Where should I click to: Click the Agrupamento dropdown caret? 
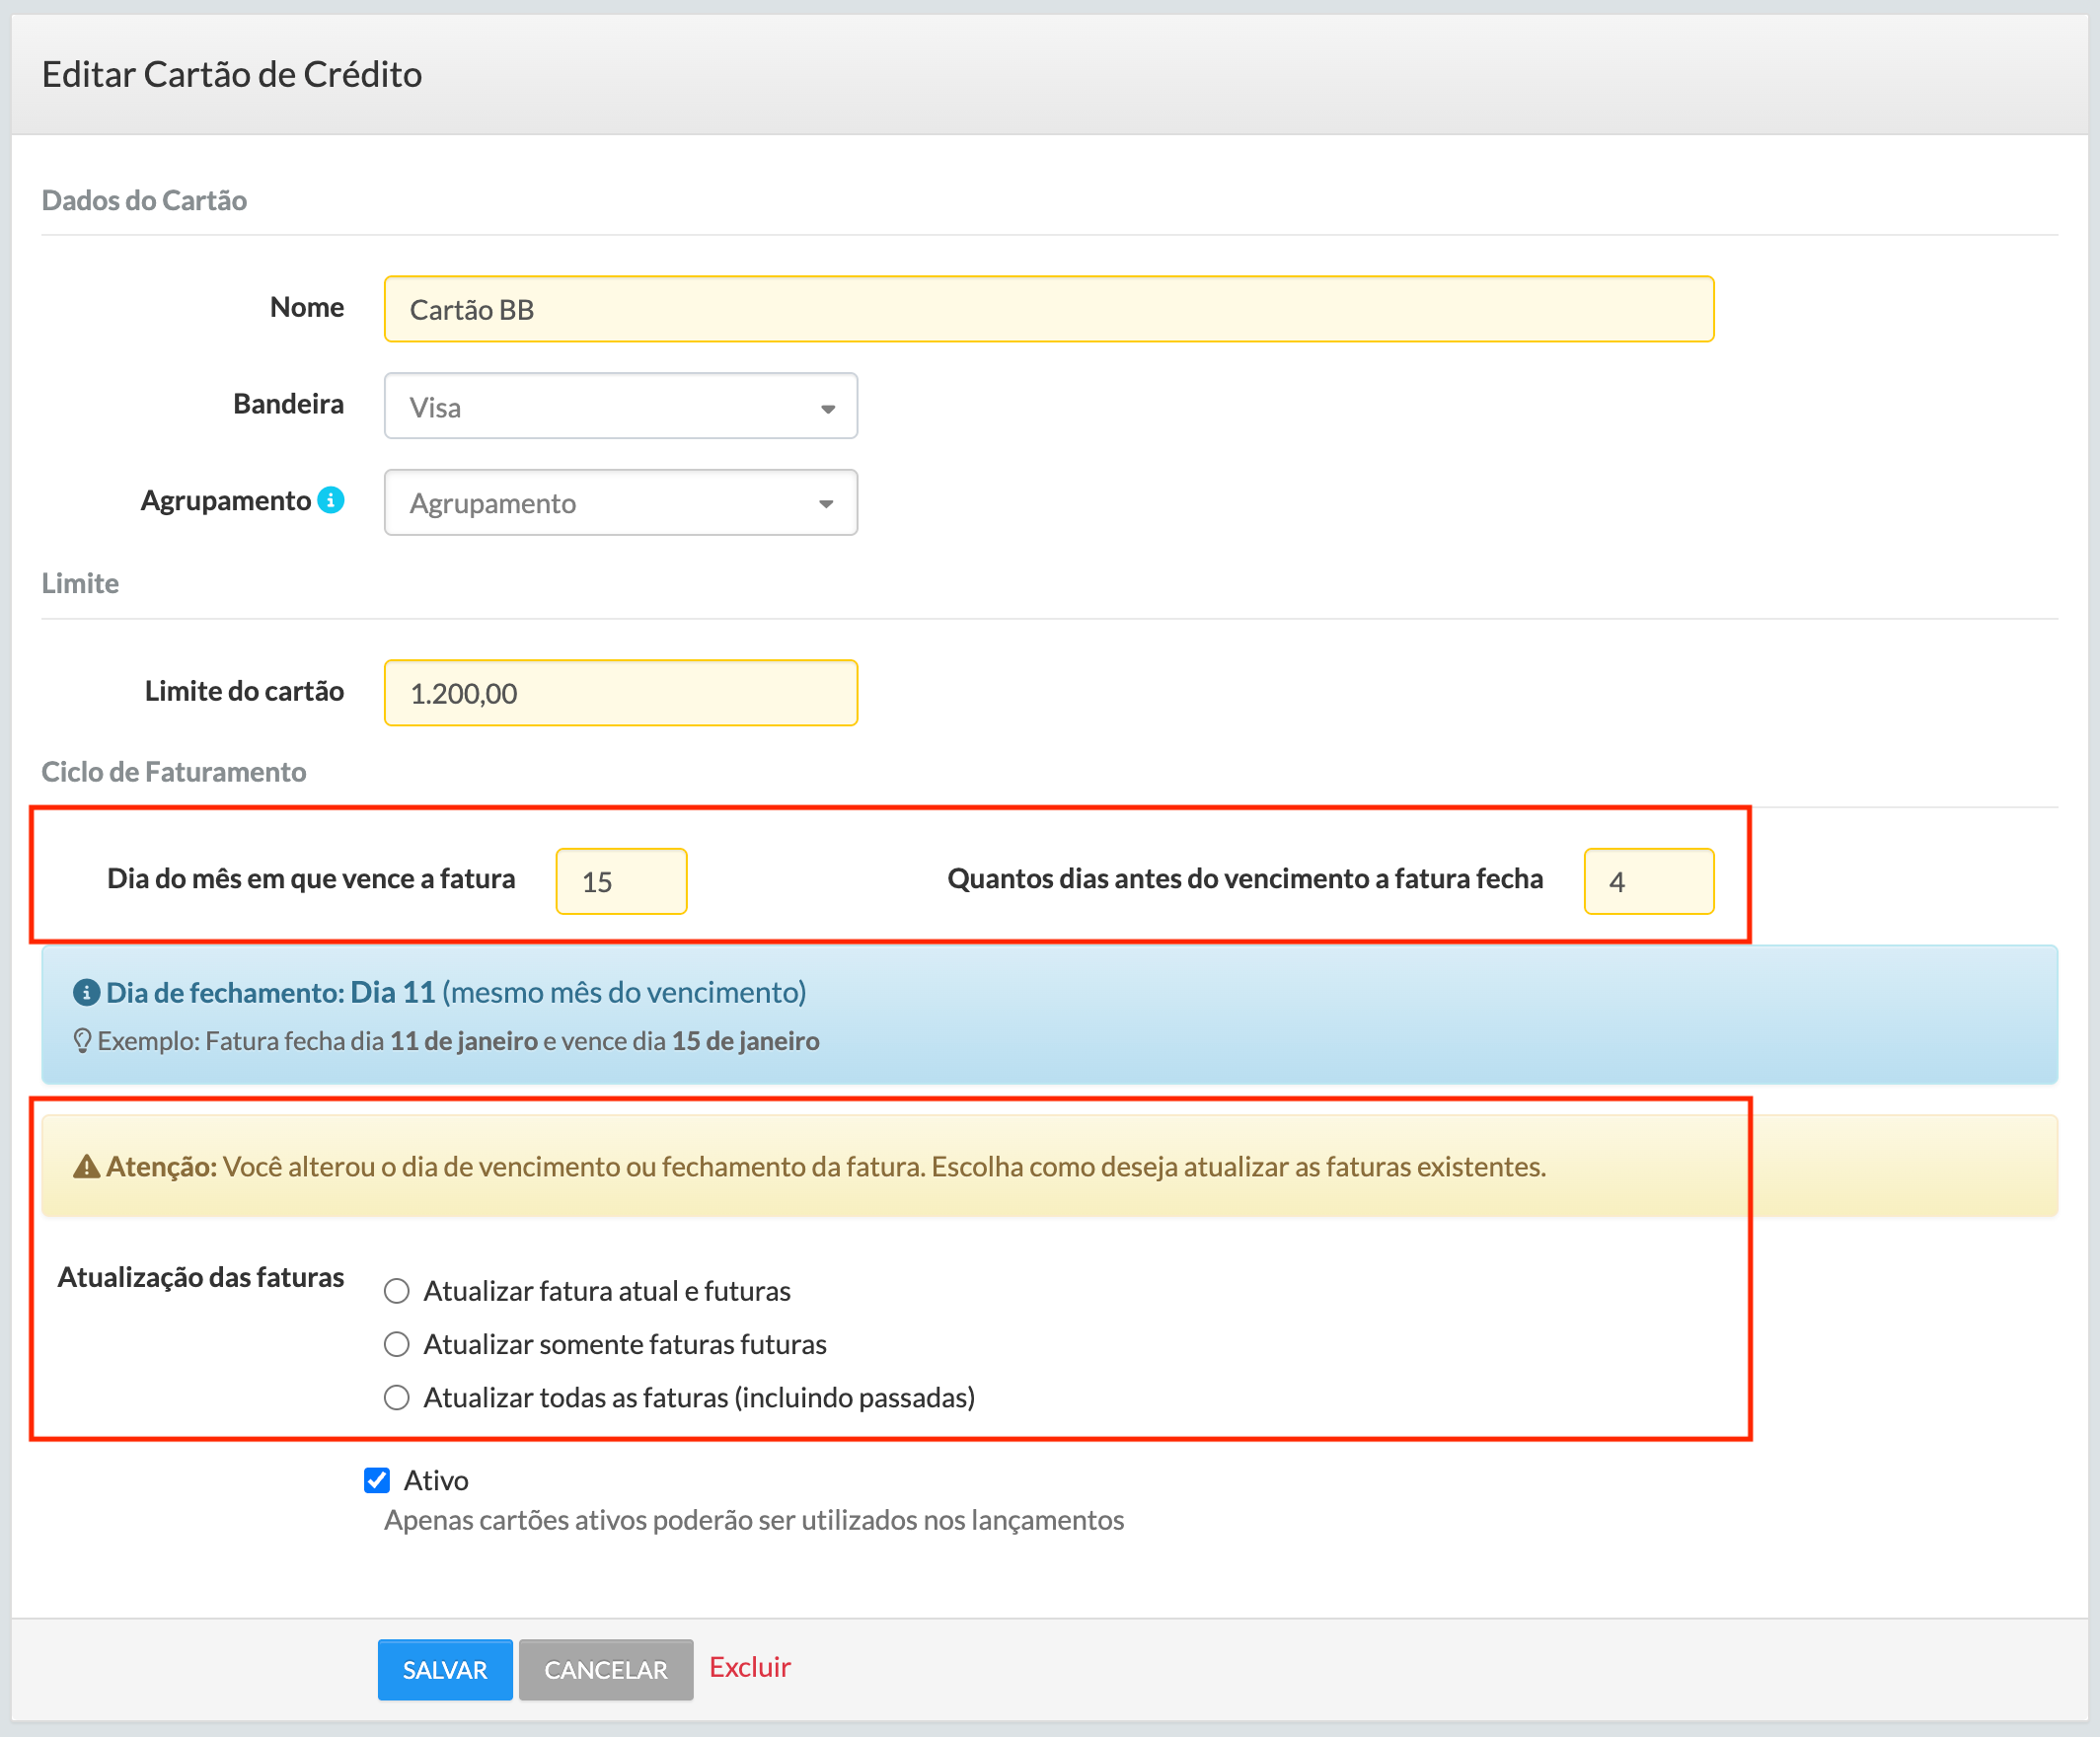pyautogui.click(x=826, y=504)
